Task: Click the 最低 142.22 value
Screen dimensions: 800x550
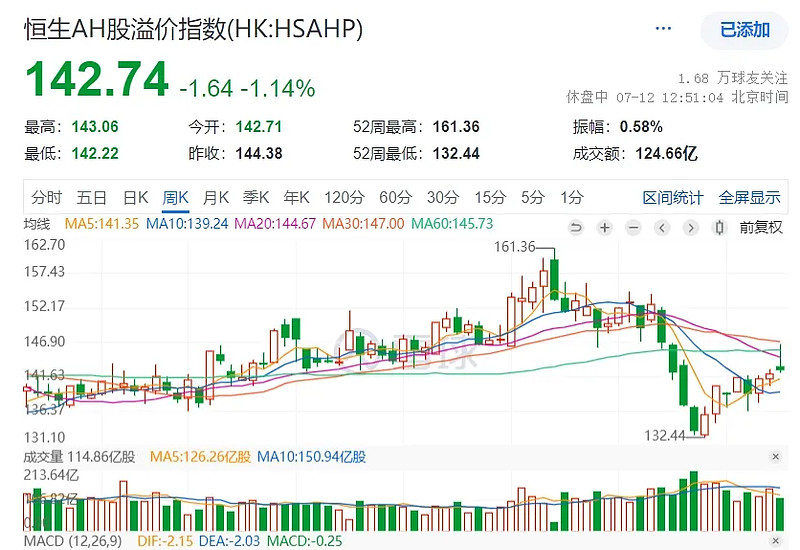Action: click(x=95, y=154)
